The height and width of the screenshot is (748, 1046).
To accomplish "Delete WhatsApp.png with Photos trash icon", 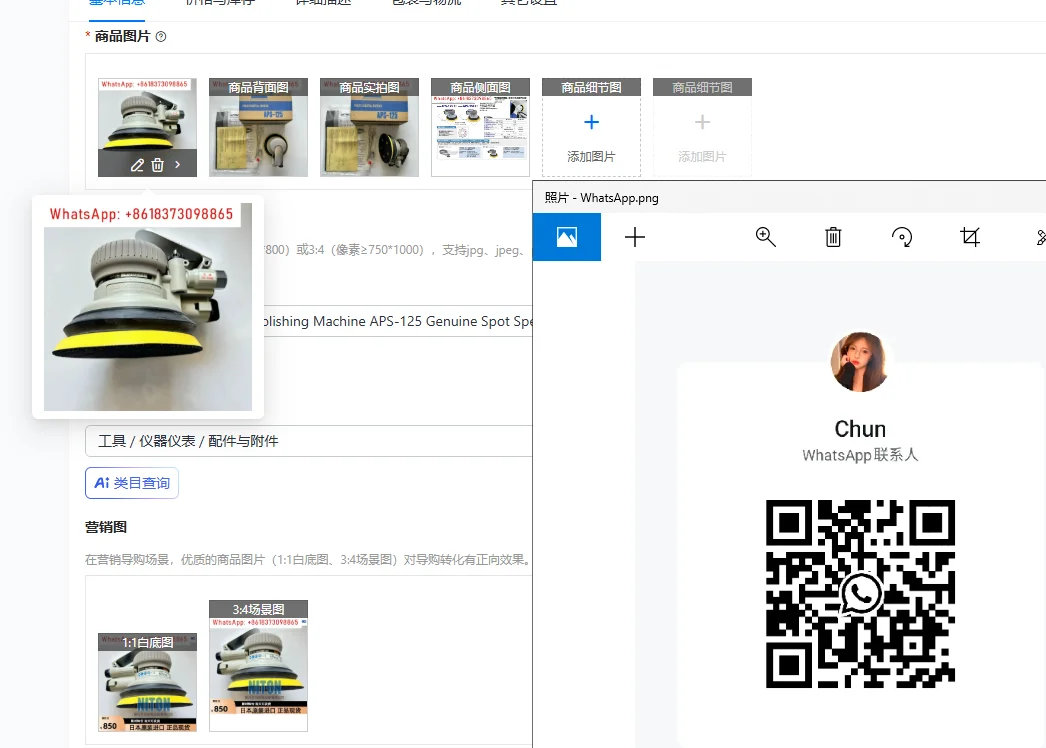I will coord(833,237).
